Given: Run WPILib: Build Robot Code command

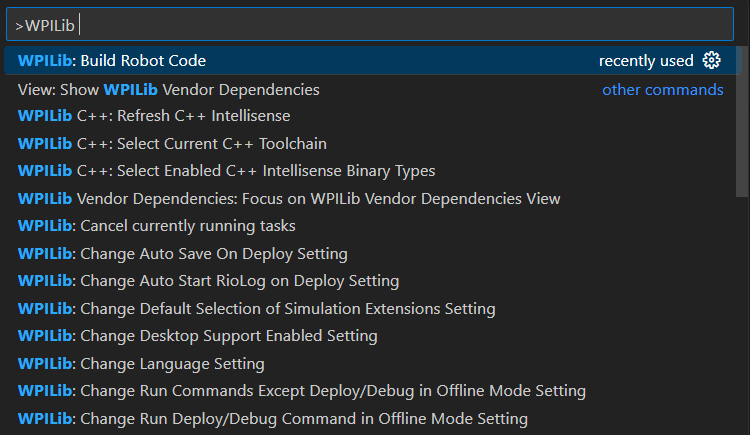Looking at the screenshot, I should 373,60.
